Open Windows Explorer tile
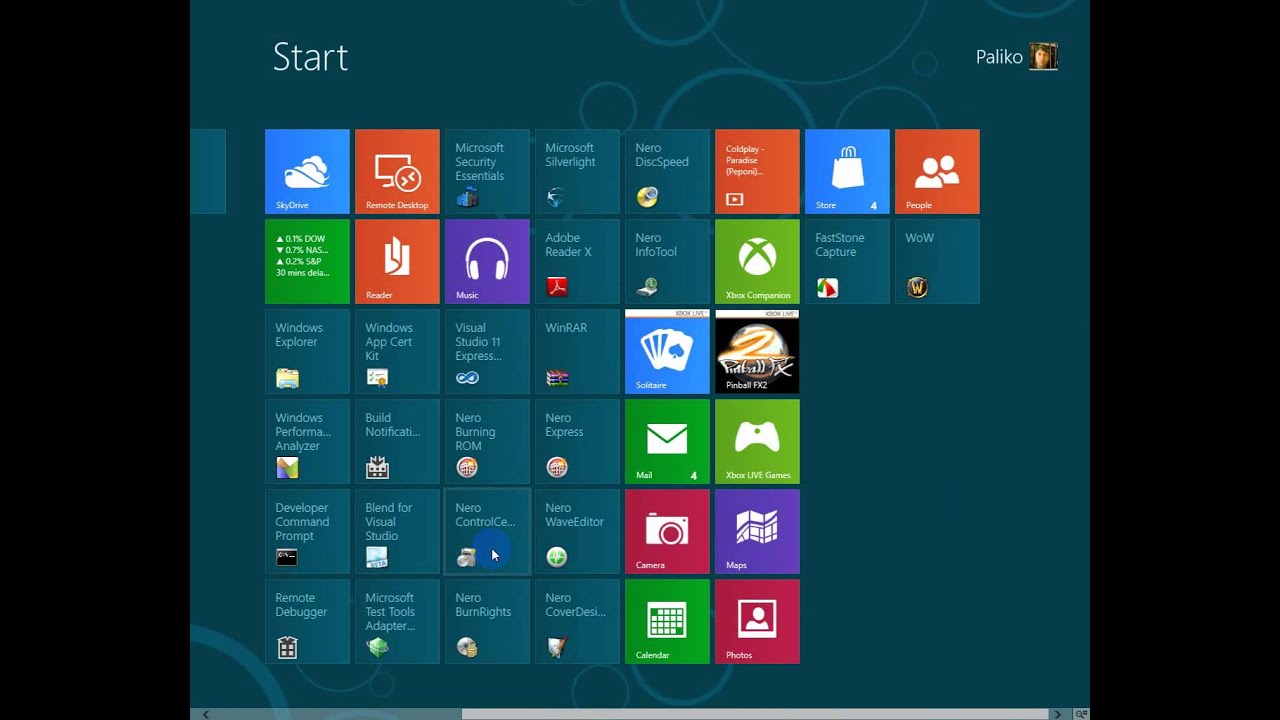 tap(307, 351)
